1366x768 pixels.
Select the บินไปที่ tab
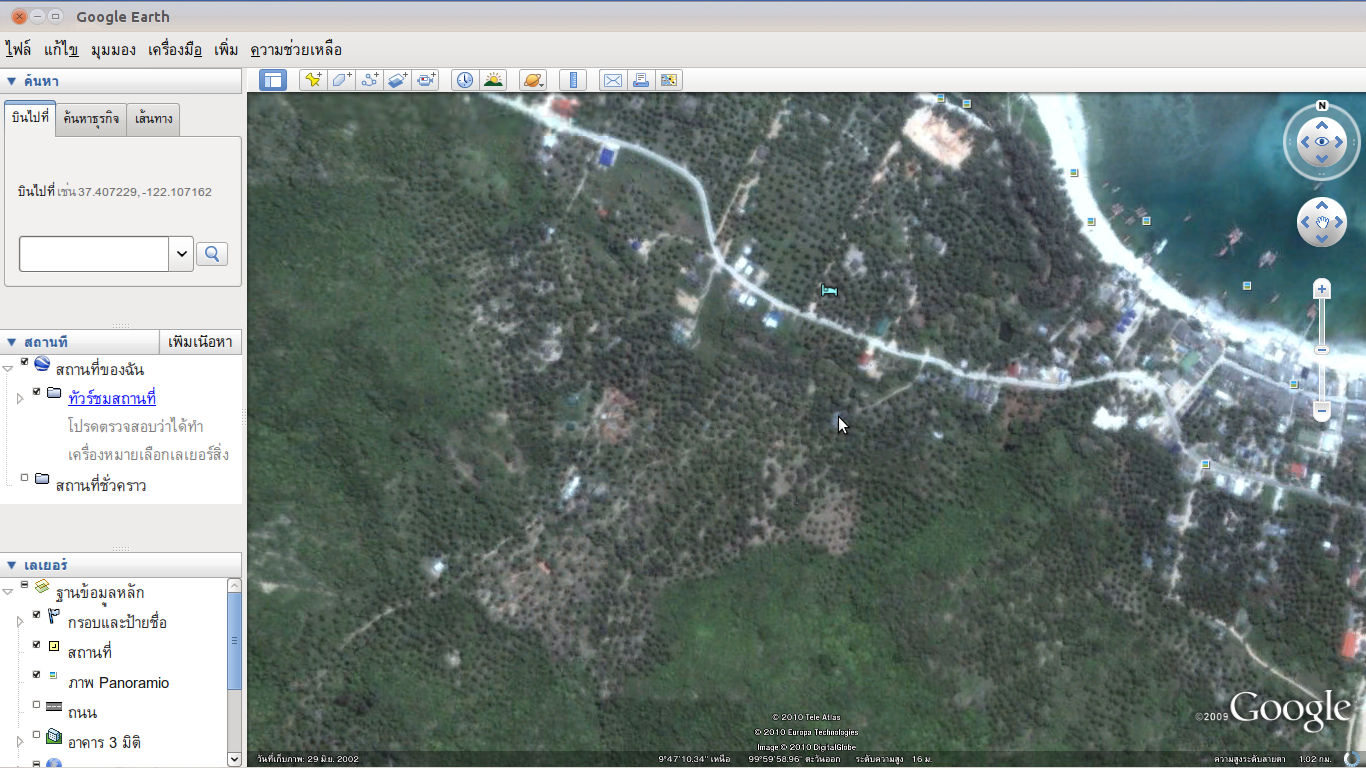pos(29,117)
